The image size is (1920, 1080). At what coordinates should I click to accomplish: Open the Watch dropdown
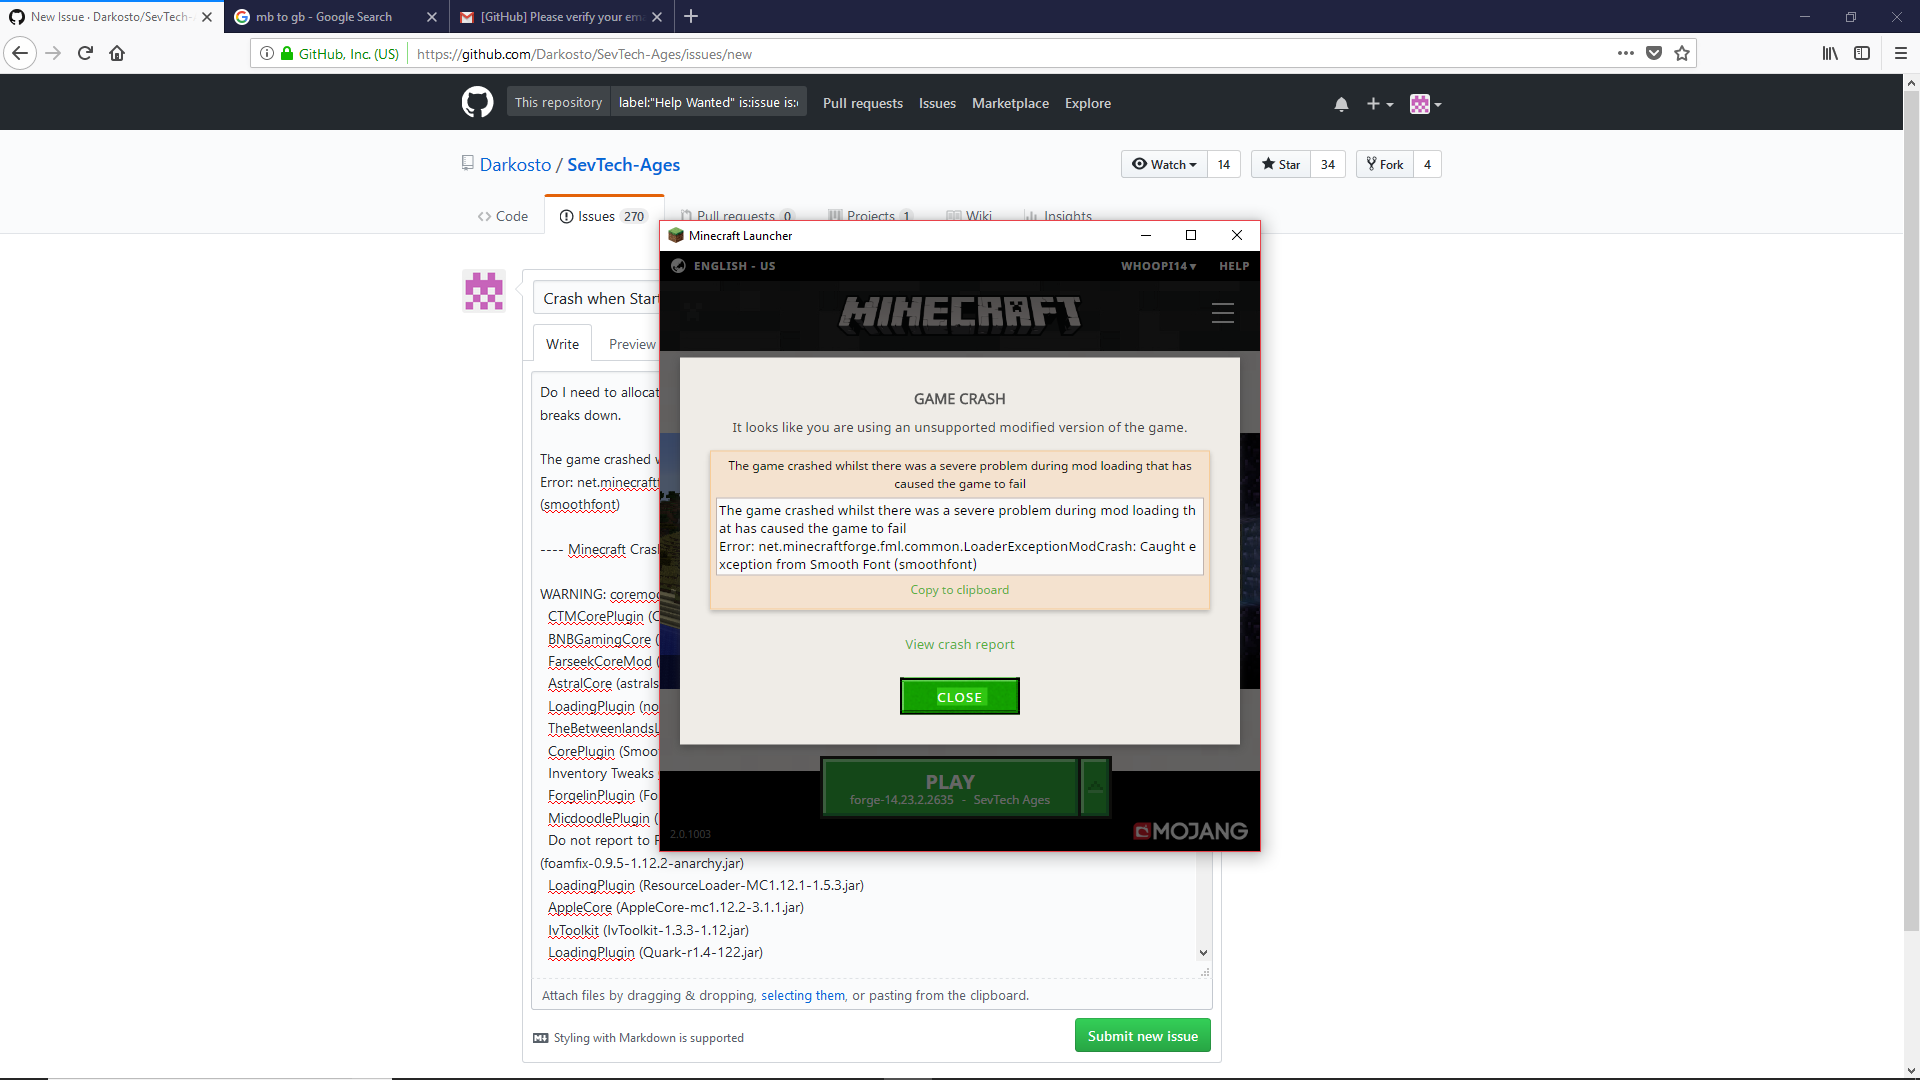coord(1164,164)
